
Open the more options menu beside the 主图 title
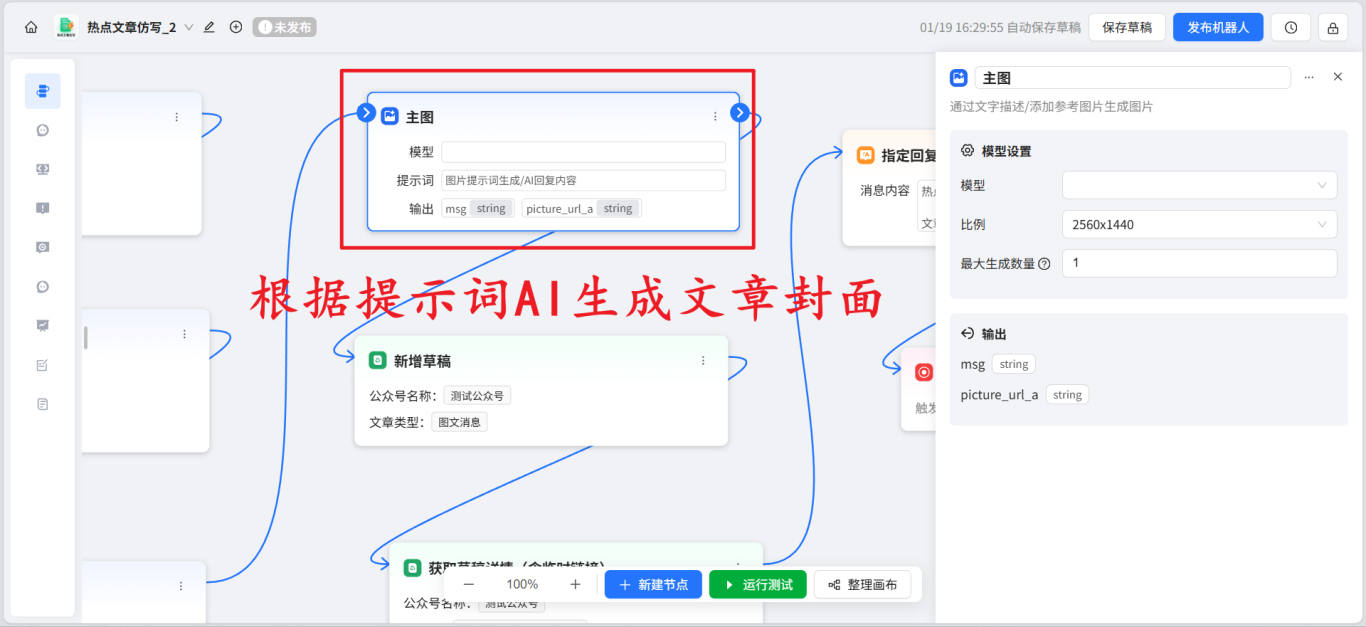pos(1309,77)
